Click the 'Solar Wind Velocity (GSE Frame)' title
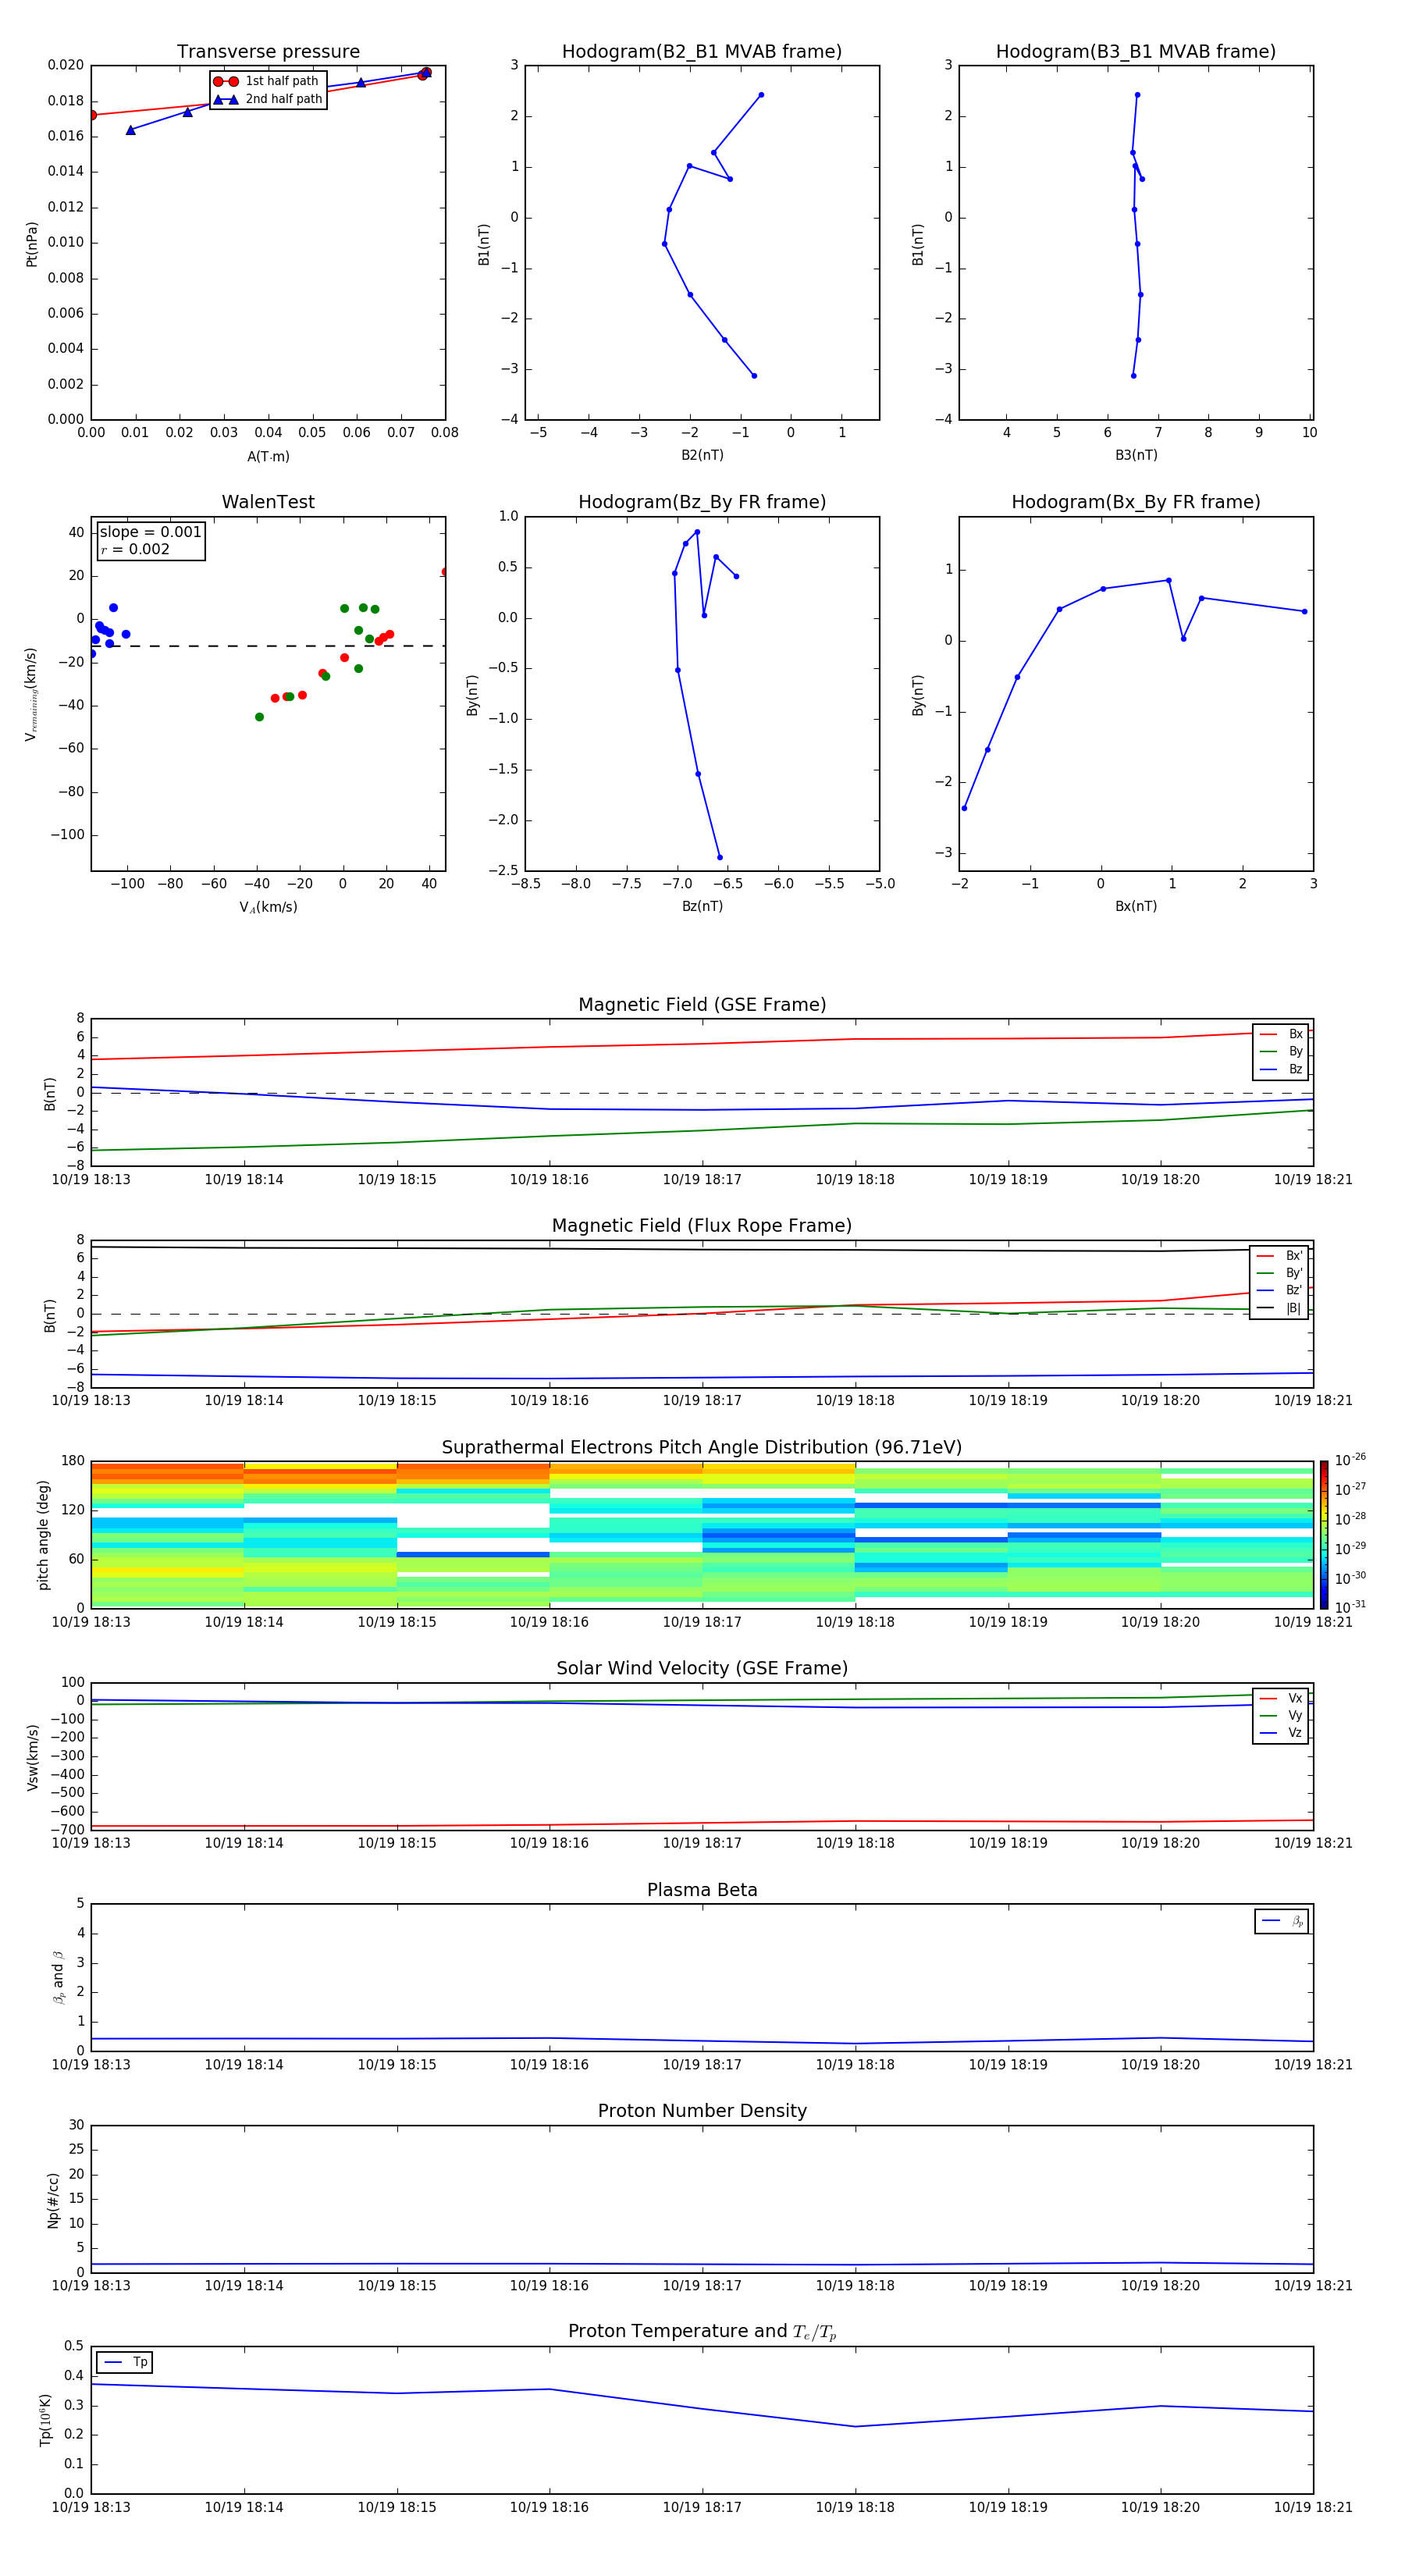Image resolution: width=1405 pixels, height=2576 pixels. tap(702, 1669)
